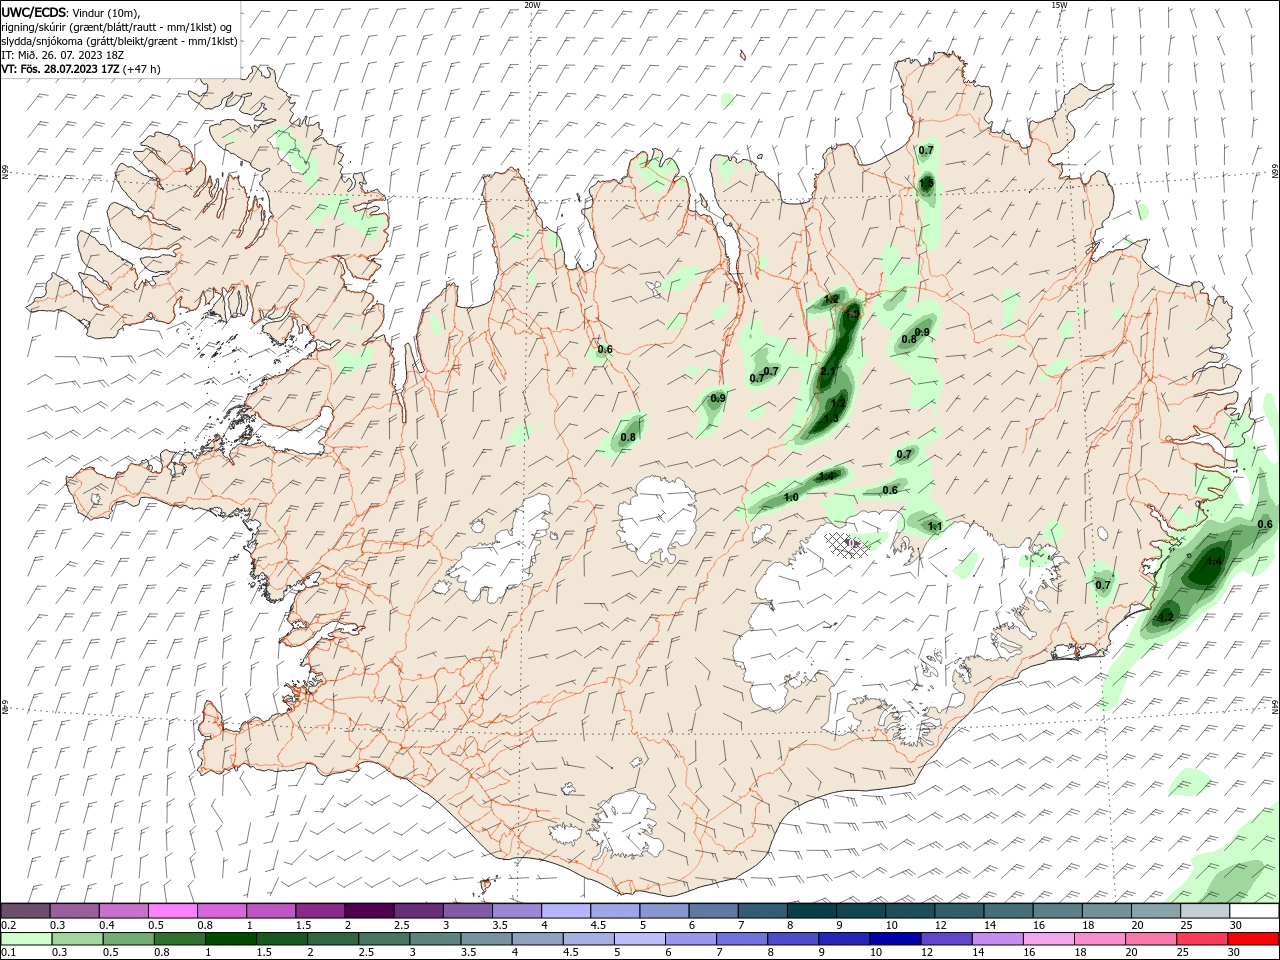Pick the medium green 0.5 swatch in lower legend bar

coord(128,939)
